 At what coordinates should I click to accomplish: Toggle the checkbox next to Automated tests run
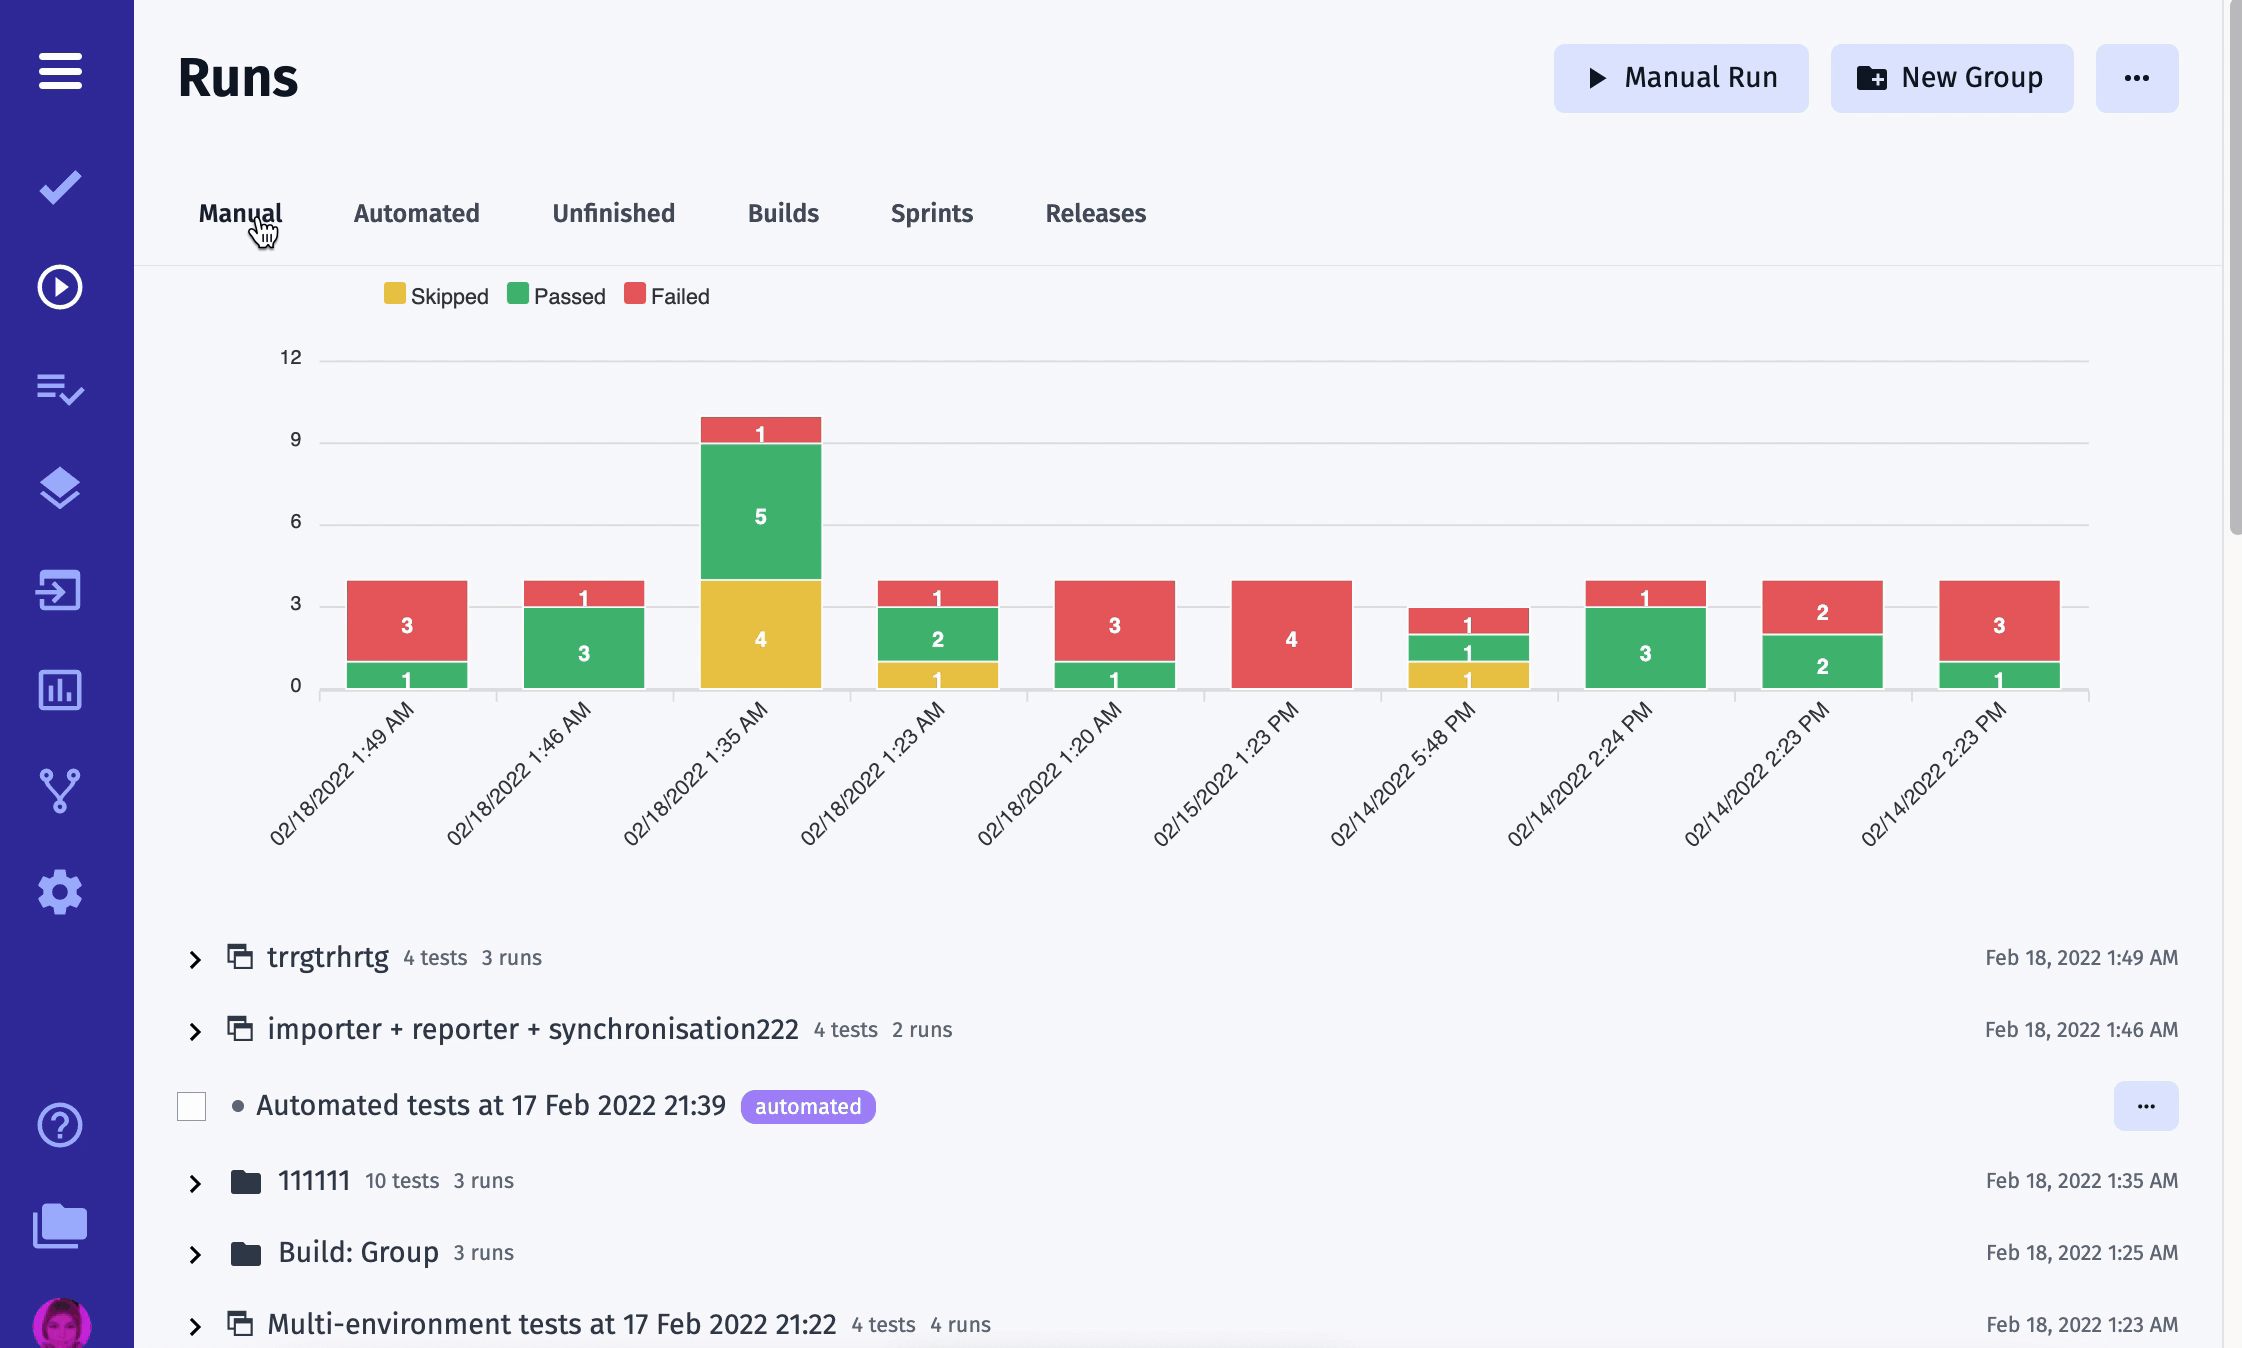pos(191,1105)
